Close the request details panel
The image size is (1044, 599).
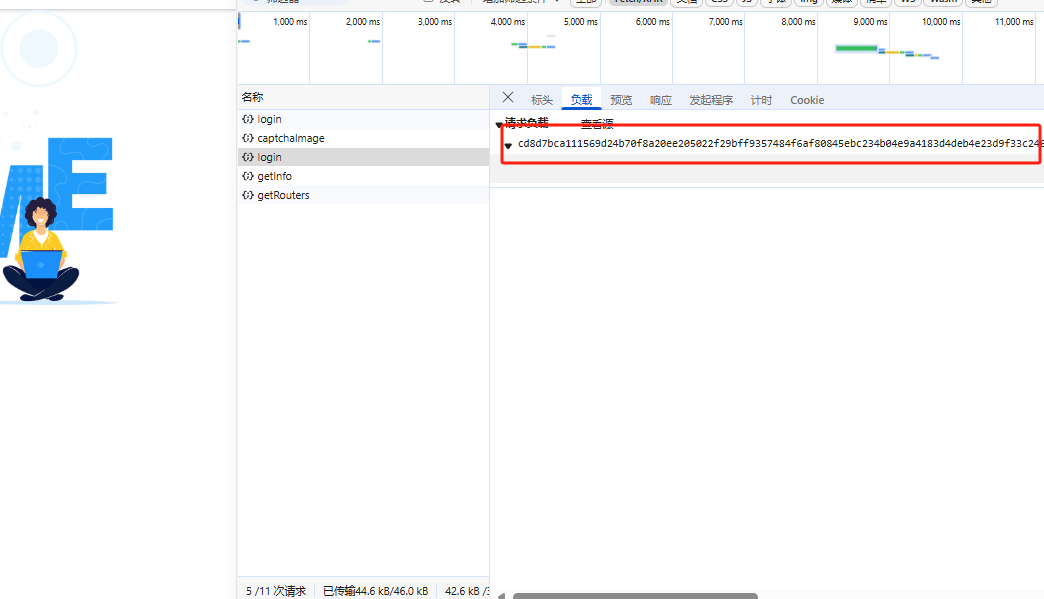[507, 98]
